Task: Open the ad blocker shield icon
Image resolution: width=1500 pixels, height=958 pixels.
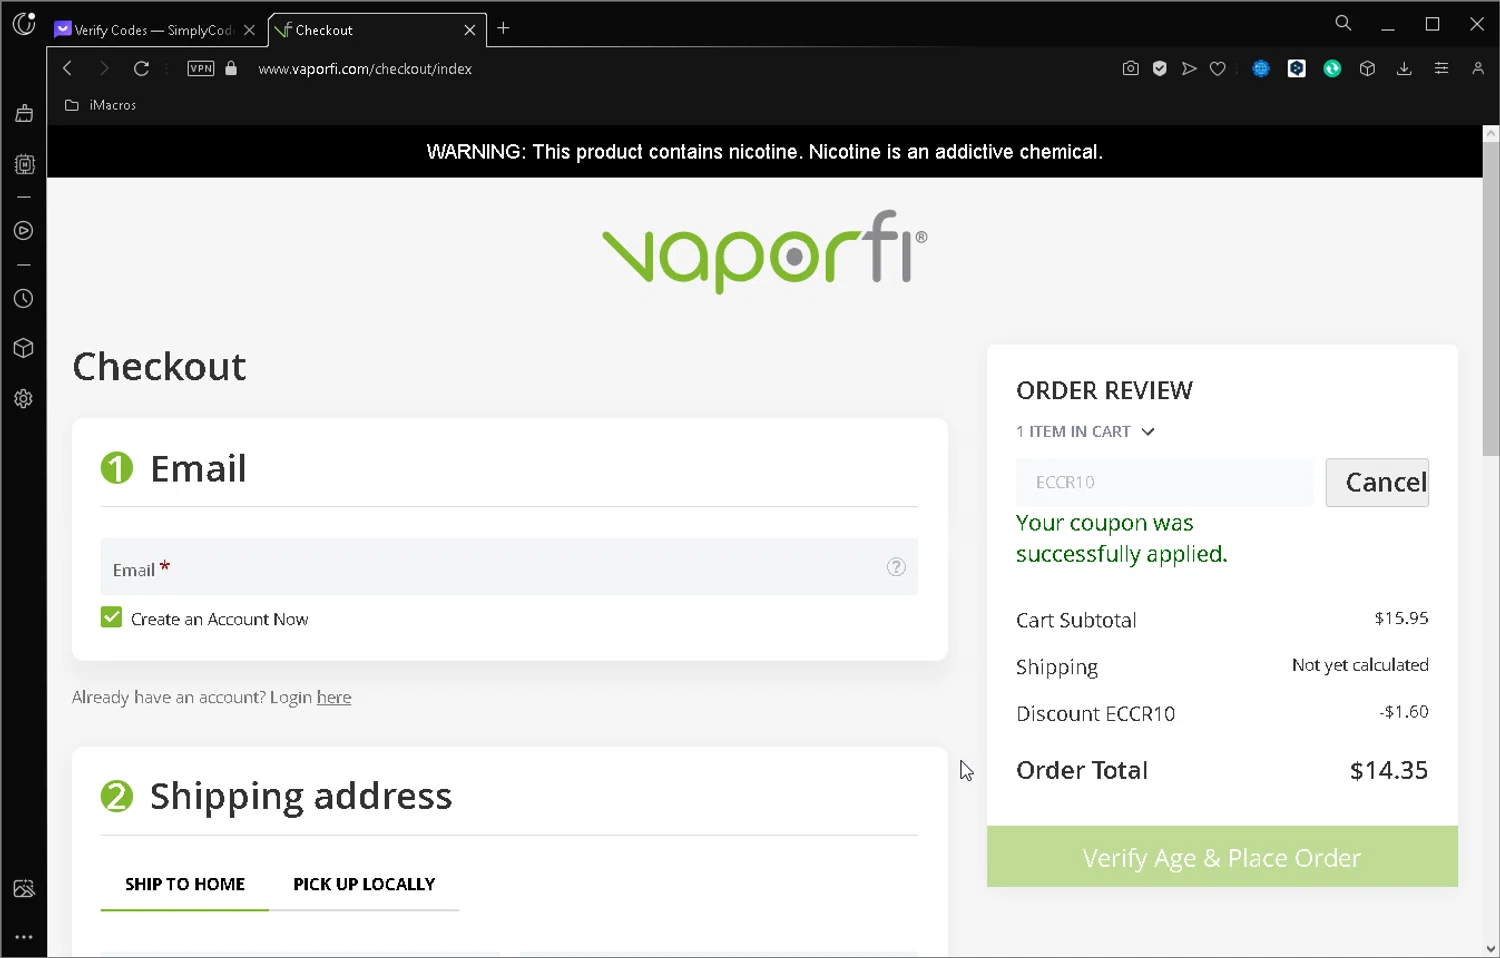Action: point(1159,68)
